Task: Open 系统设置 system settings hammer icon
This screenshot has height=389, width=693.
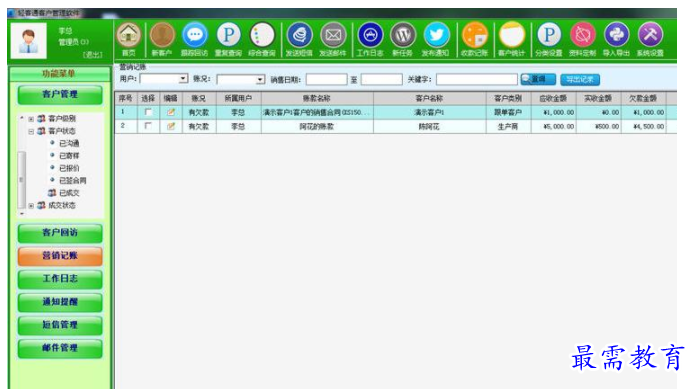Action: [x=650, y=35]
